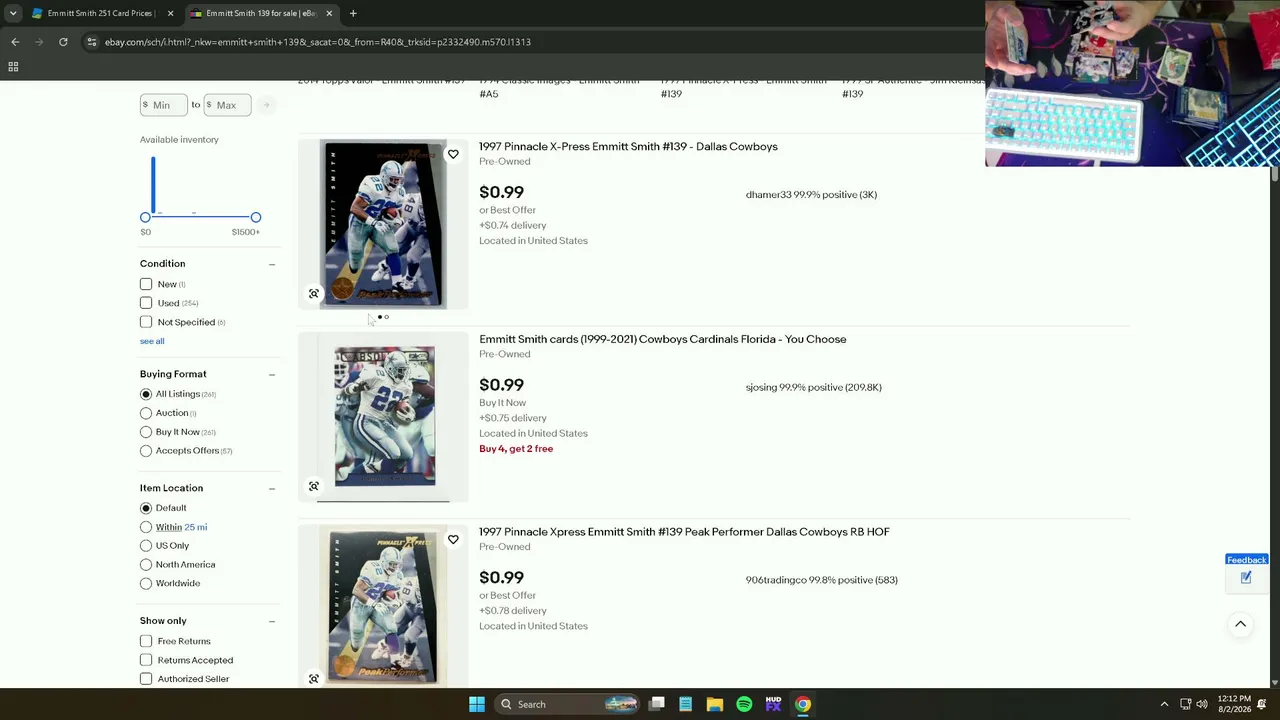Focus the Min price input field
Image resolution: width=1280 pixels, height=720 pixels.
point(163,105)
